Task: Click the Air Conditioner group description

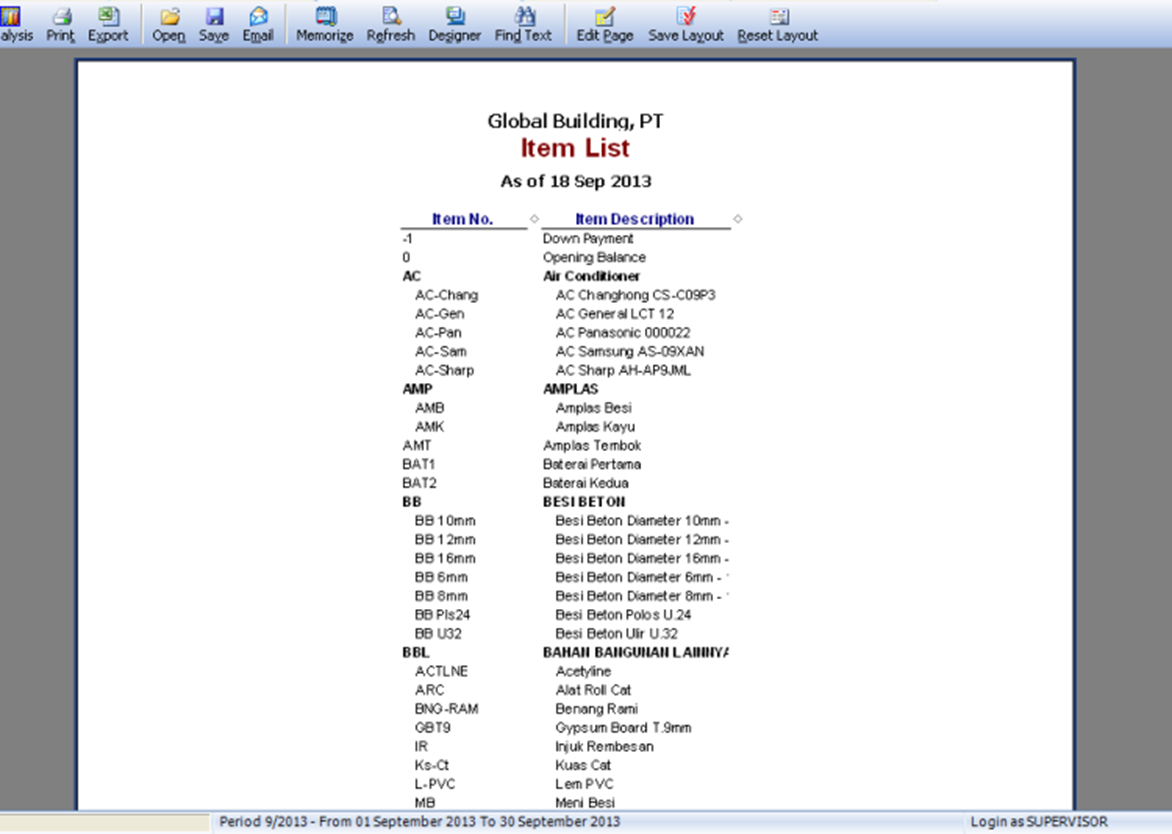Action: [591, 276]
